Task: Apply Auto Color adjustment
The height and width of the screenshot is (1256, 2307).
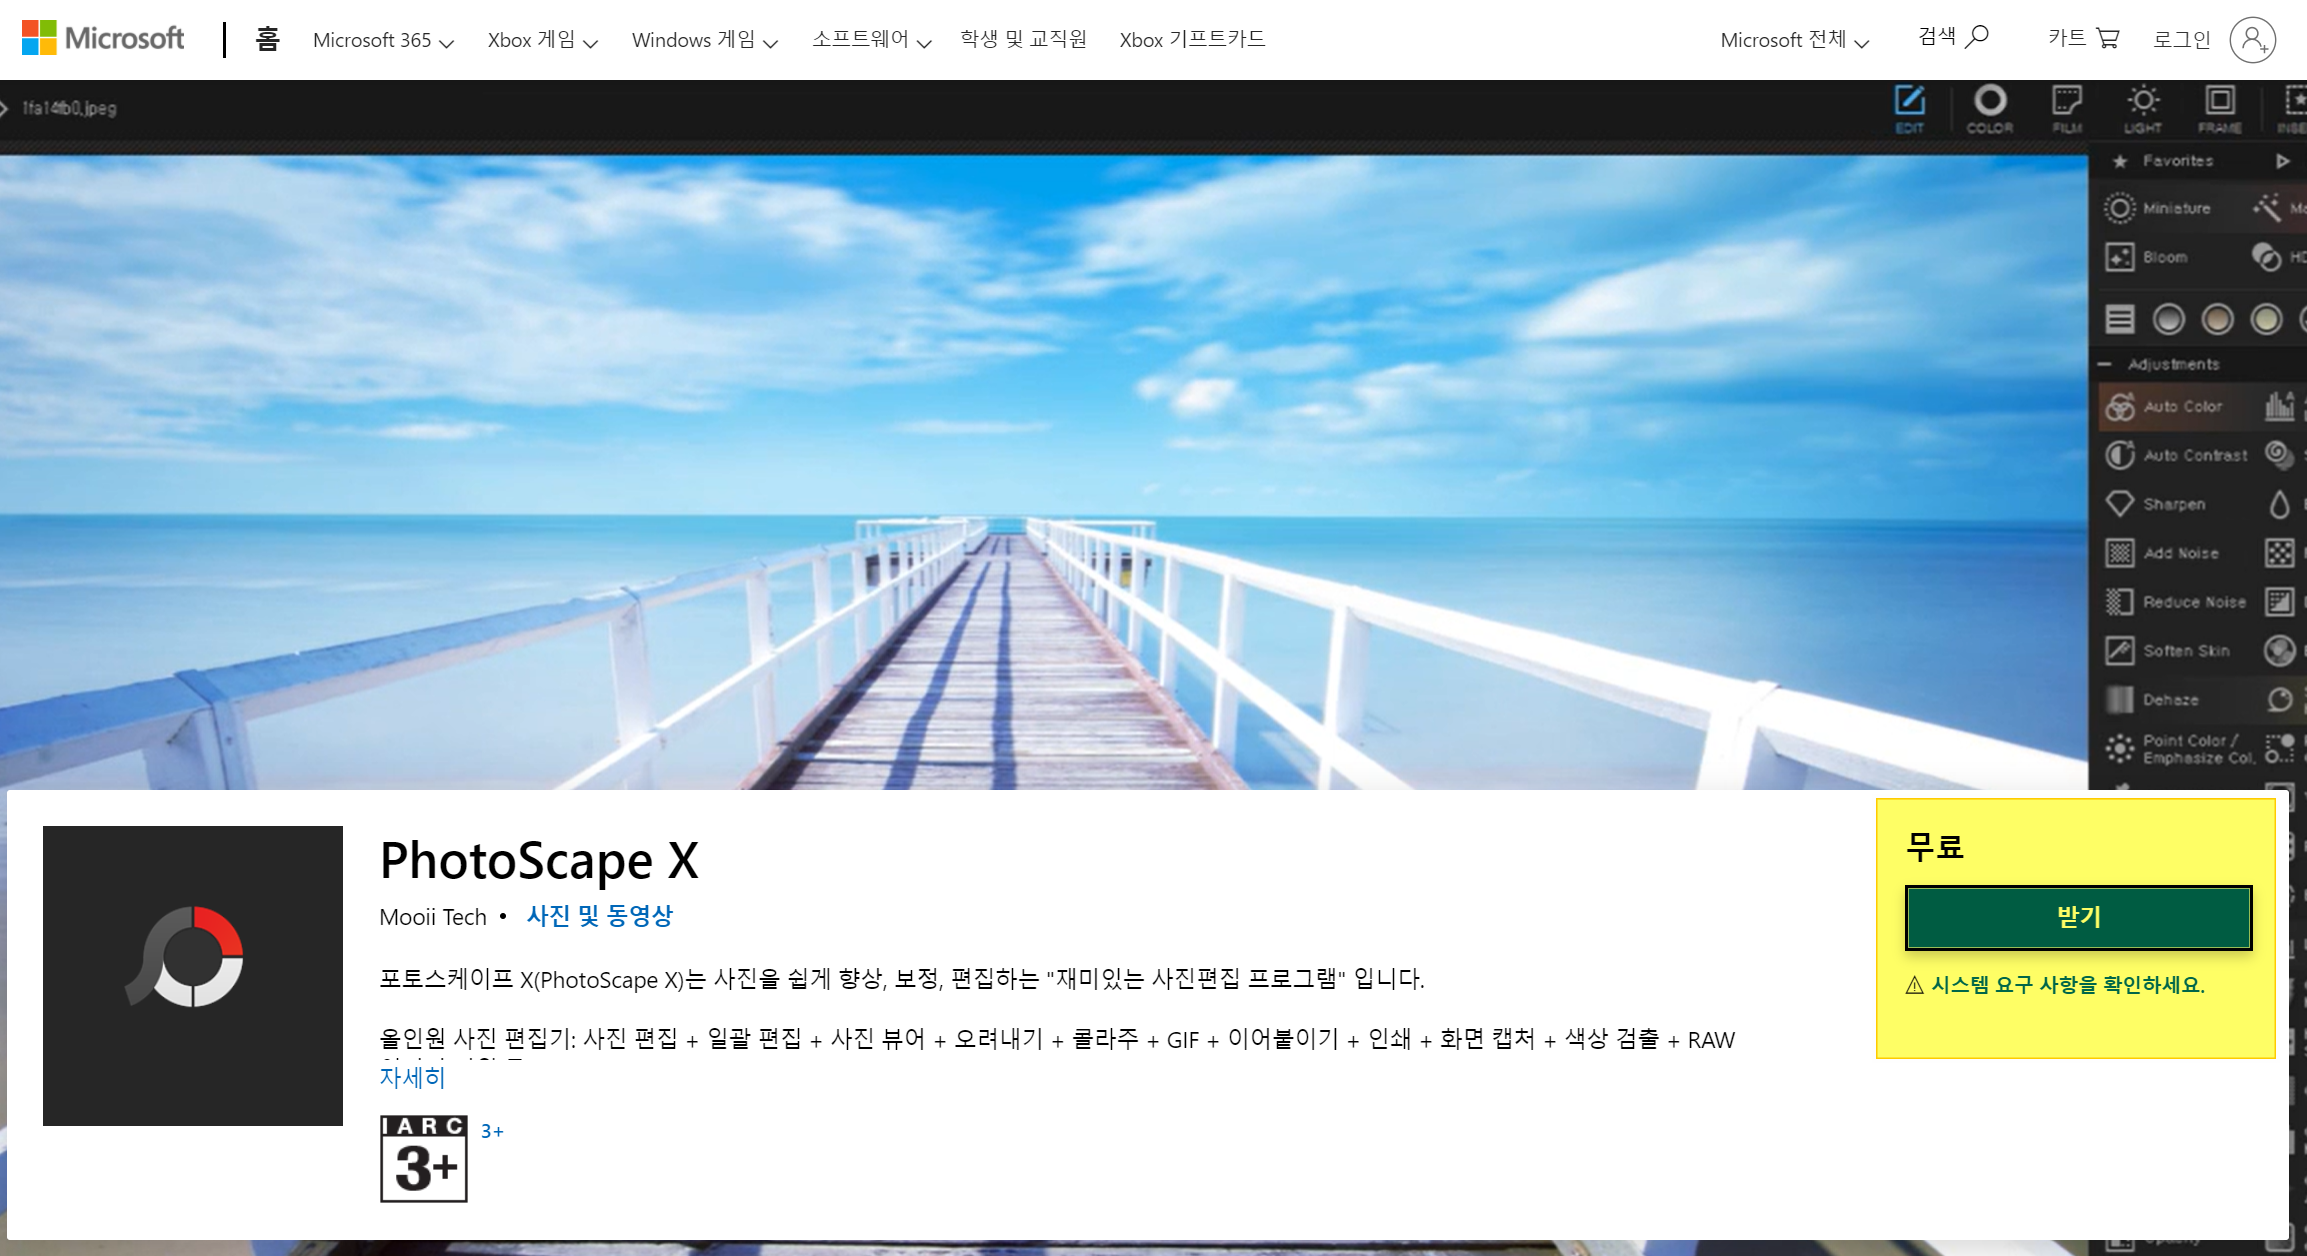Action: click(2164, 406)
